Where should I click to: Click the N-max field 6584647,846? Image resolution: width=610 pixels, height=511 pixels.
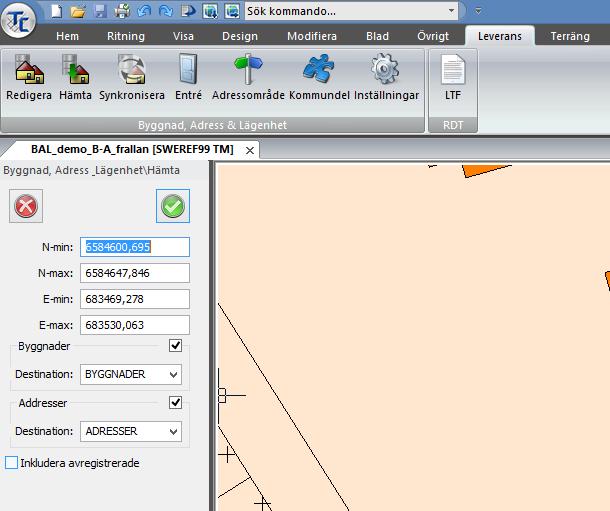tap(135, 273)
